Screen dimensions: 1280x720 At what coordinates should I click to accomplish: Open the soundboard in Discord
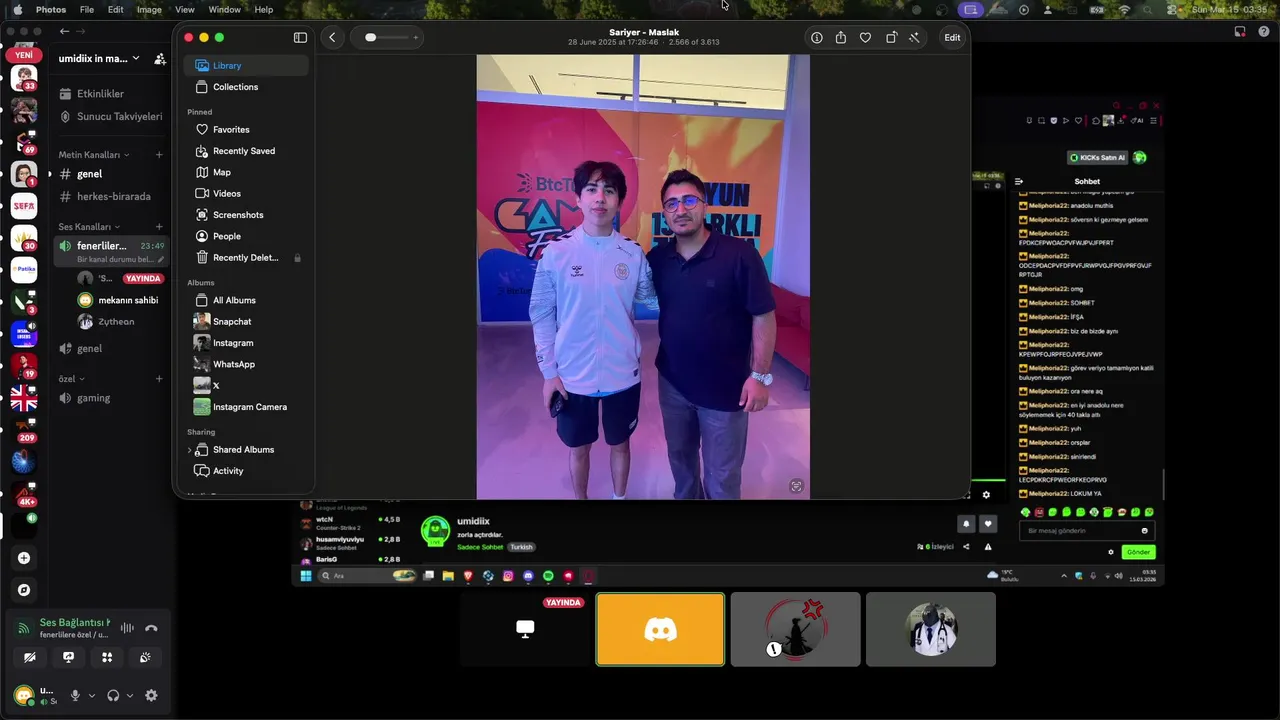(x=145, y=657)
